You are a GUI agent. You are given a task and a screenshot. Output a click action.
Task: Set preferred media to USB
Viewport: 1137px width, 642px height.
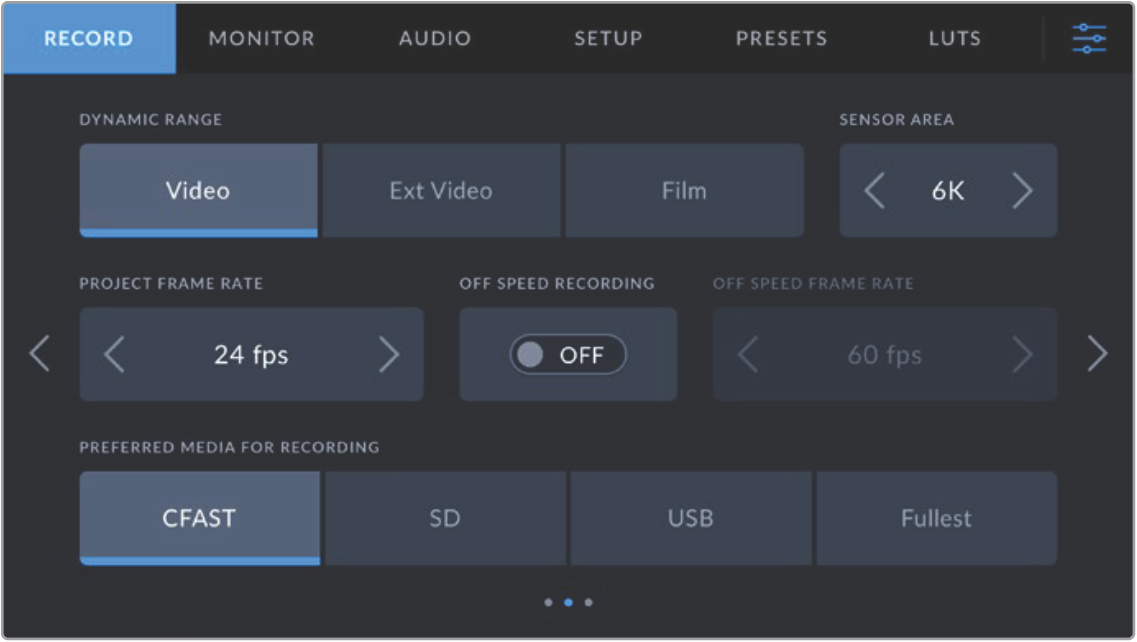(690, 519)
